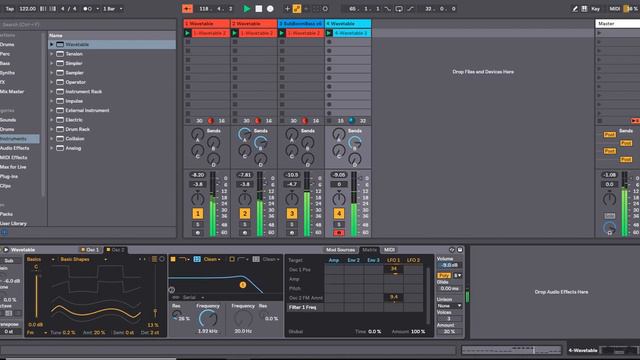Enable the Key mapping mode button
Screen dimensions: 640x360
coord(596,9)
